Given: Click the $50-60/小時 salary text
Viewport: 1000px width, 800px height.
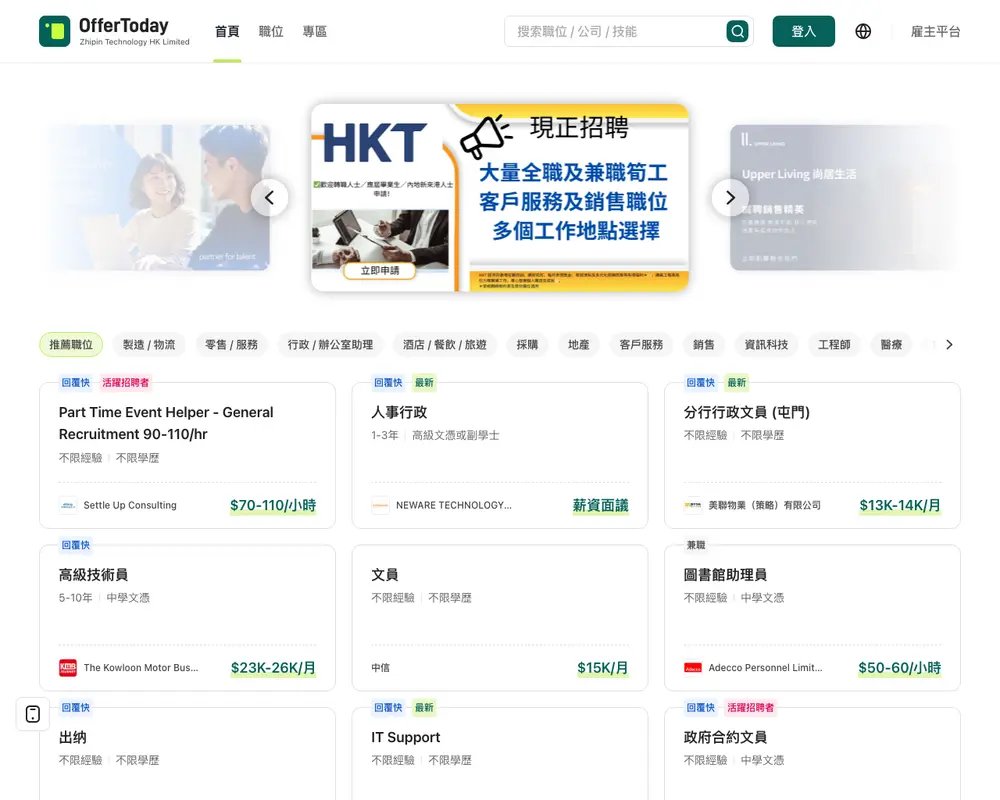Looking at the screenshot, I should 899,668.
